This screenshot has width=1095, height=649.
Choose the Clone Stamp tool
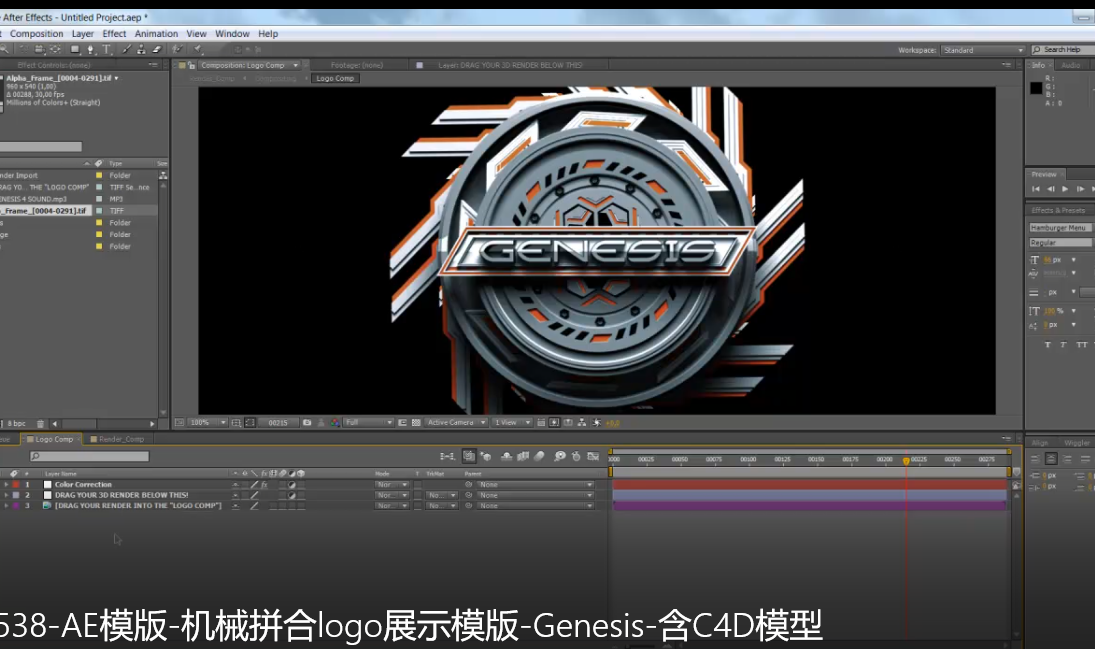(x=141, y=49)
